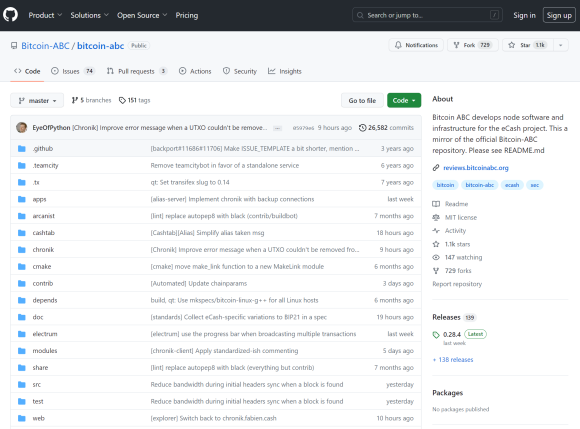View the 151 tags link

point(135,100)
